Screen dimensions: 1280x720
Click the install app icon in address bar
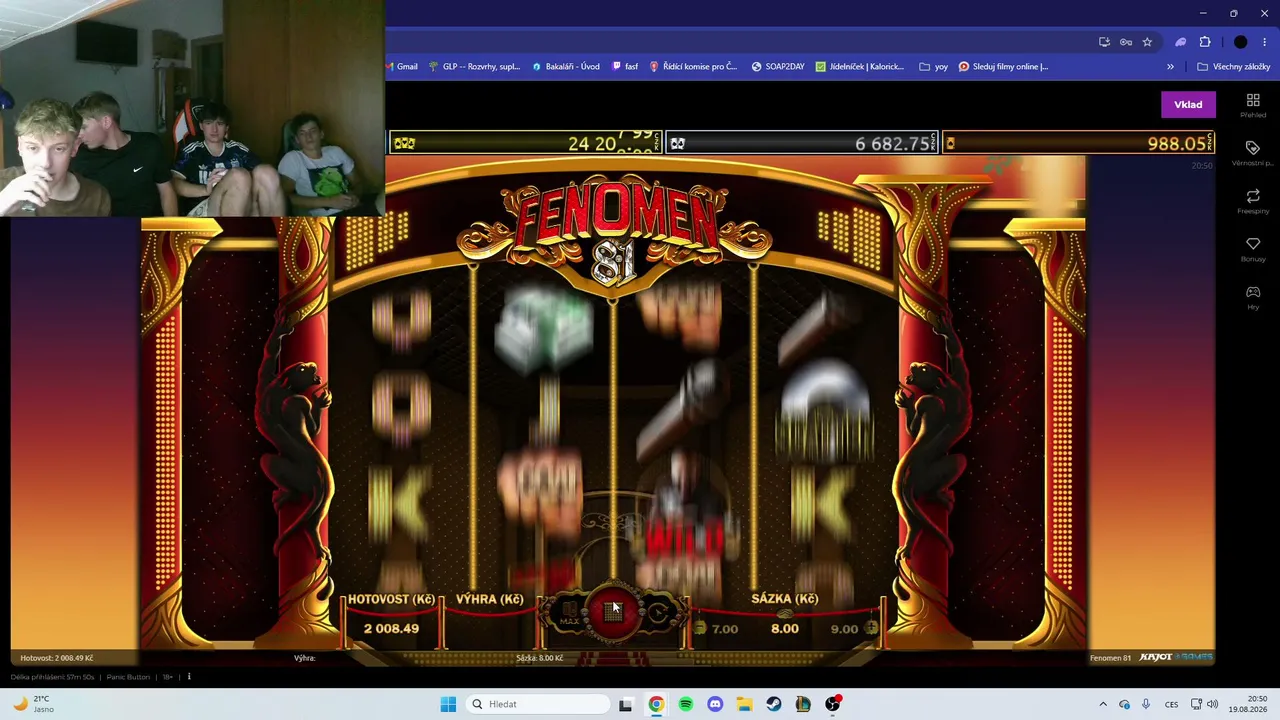(x=1104, y=42)
